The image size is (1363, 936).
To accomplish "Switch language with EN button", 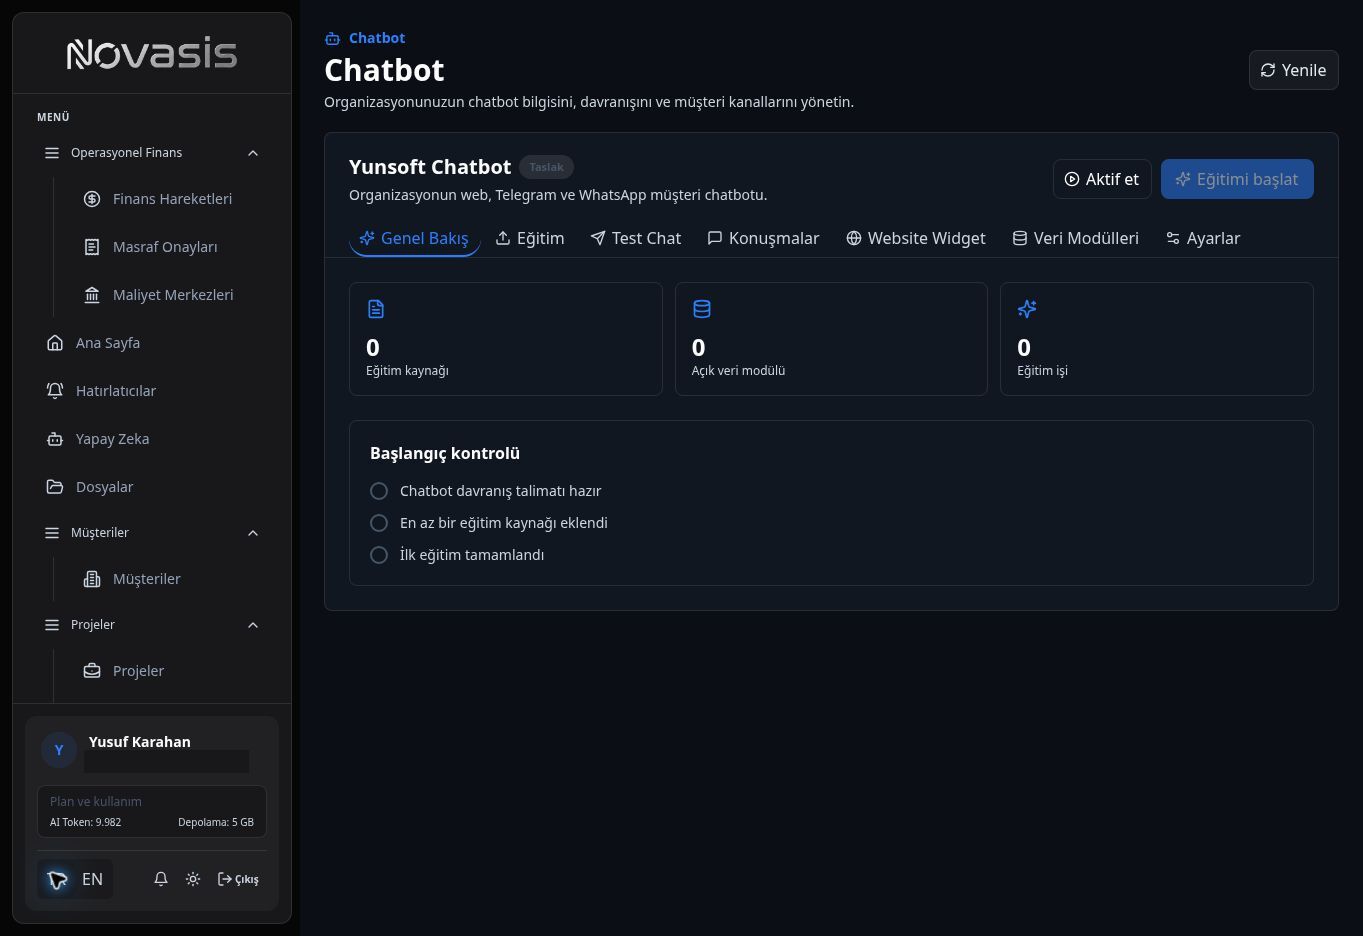I will [x=75, y=879].
